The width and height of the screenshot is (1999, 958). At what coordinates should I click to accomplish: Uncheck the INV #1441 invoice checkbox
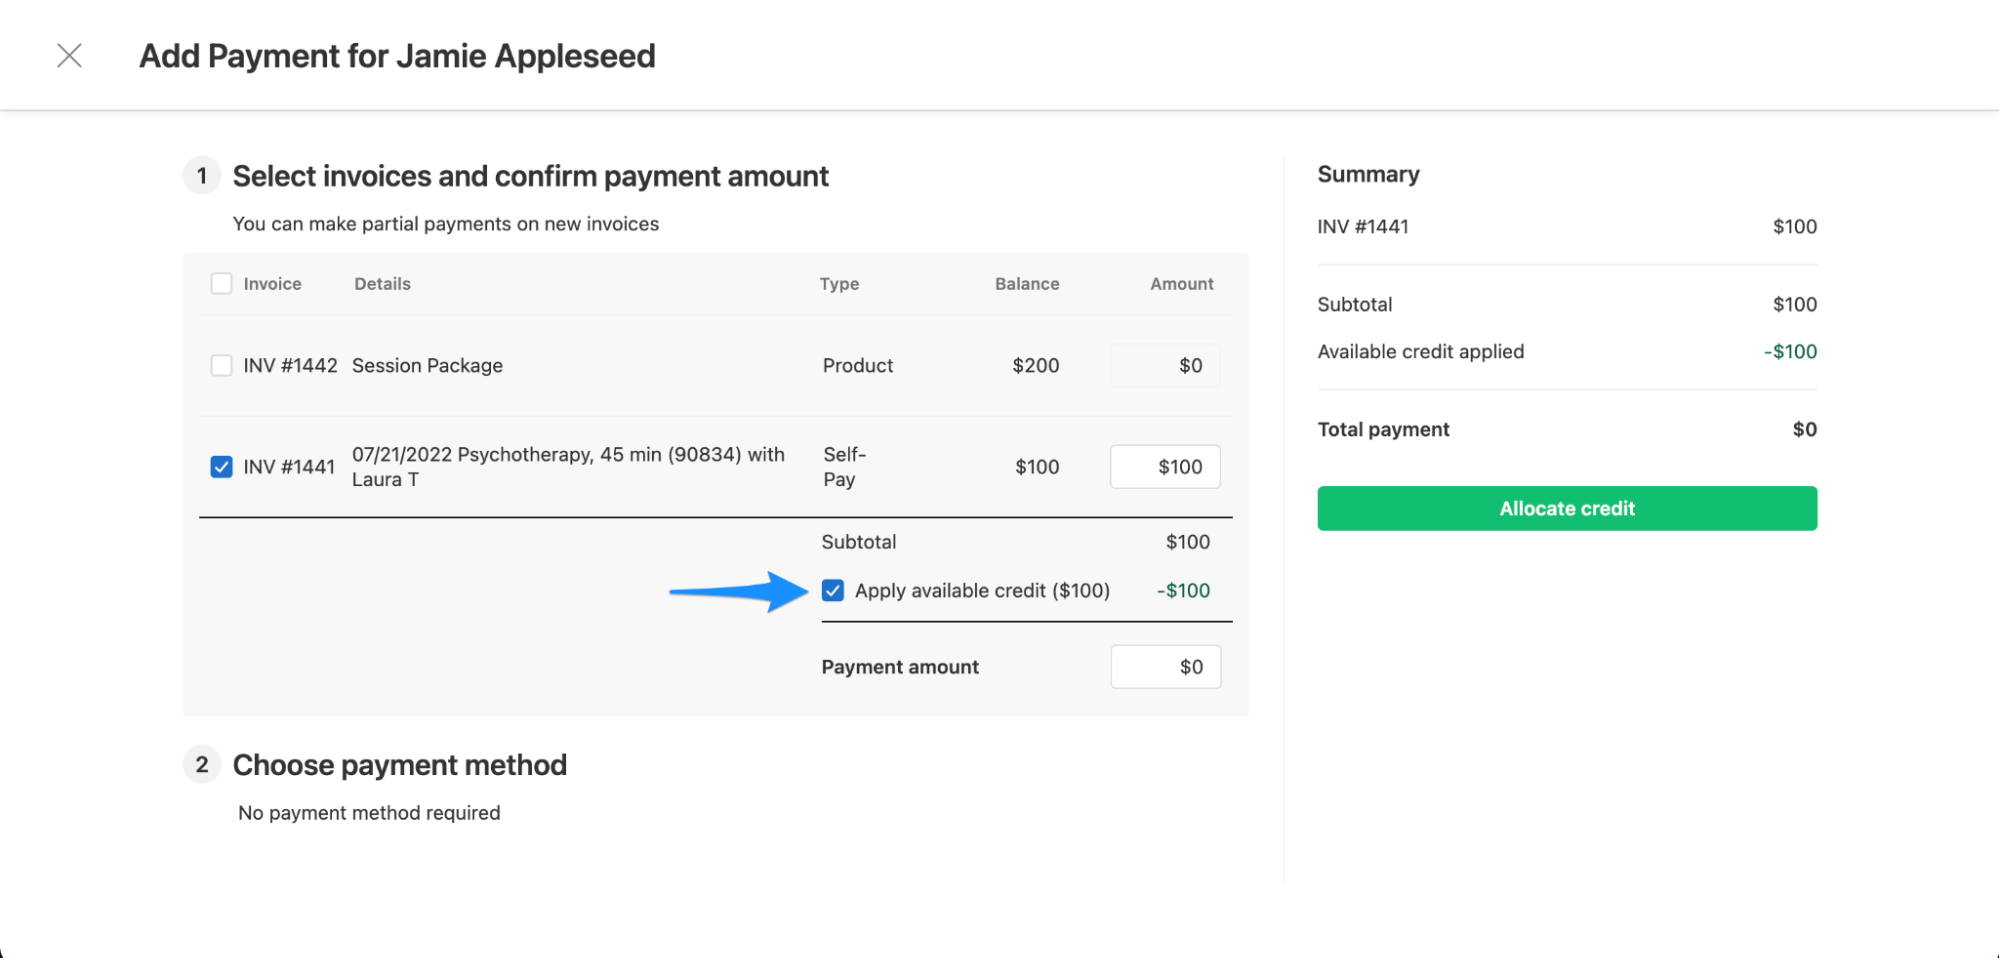coord(221,466)
